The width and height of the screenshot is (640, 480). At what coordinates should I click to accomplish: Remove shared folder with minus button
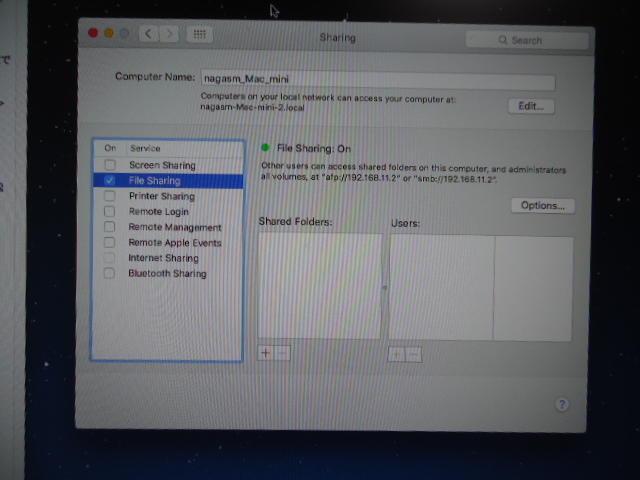pos(282,353)
